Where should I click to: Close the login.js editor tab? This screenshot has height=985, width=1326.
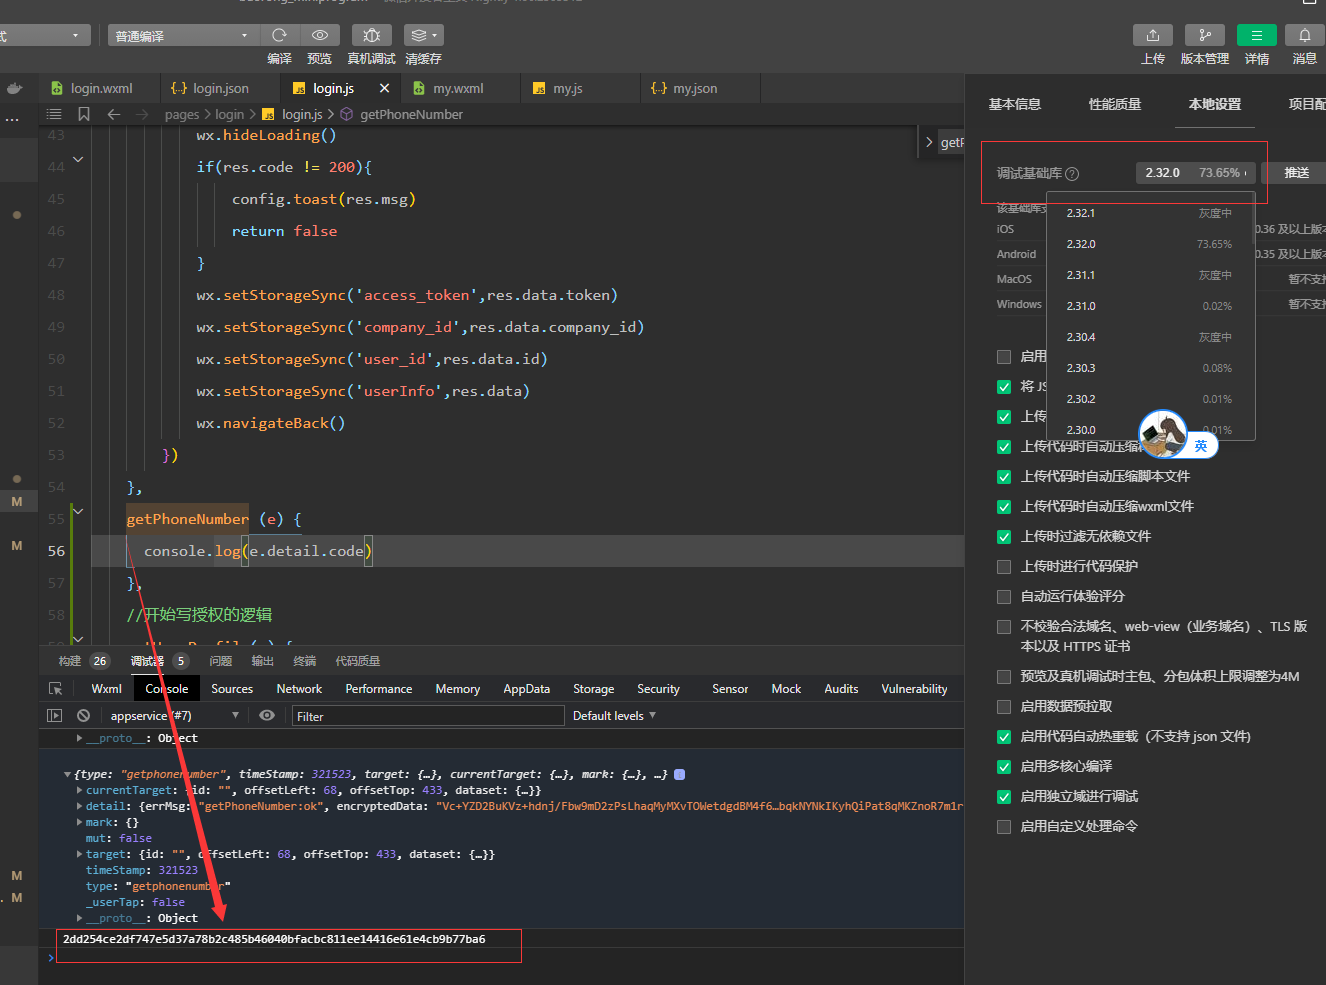point(384,88)
